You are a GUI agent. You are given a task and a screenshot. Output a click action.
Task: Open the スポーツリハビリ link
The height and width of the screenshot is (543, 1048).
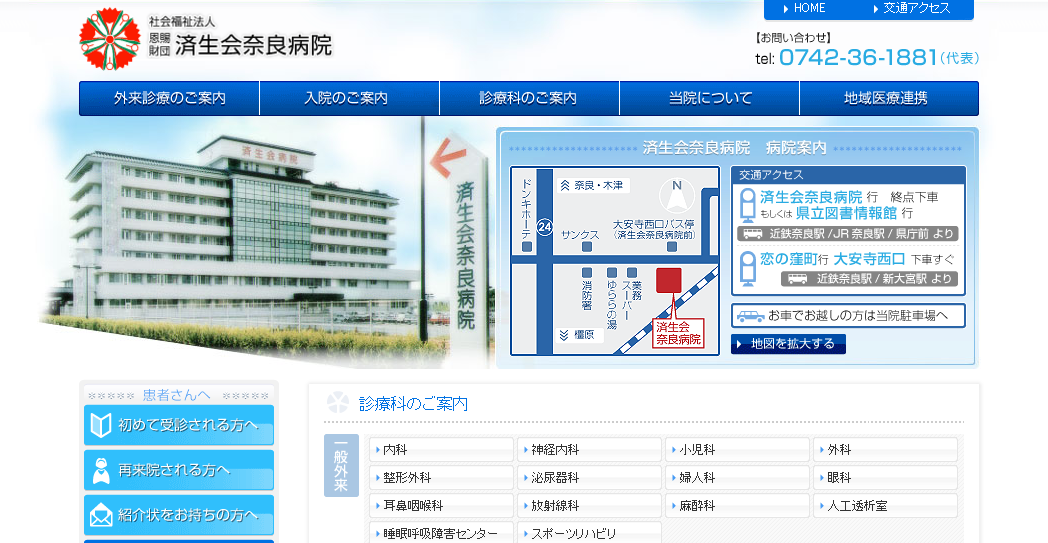coord(590,534)
